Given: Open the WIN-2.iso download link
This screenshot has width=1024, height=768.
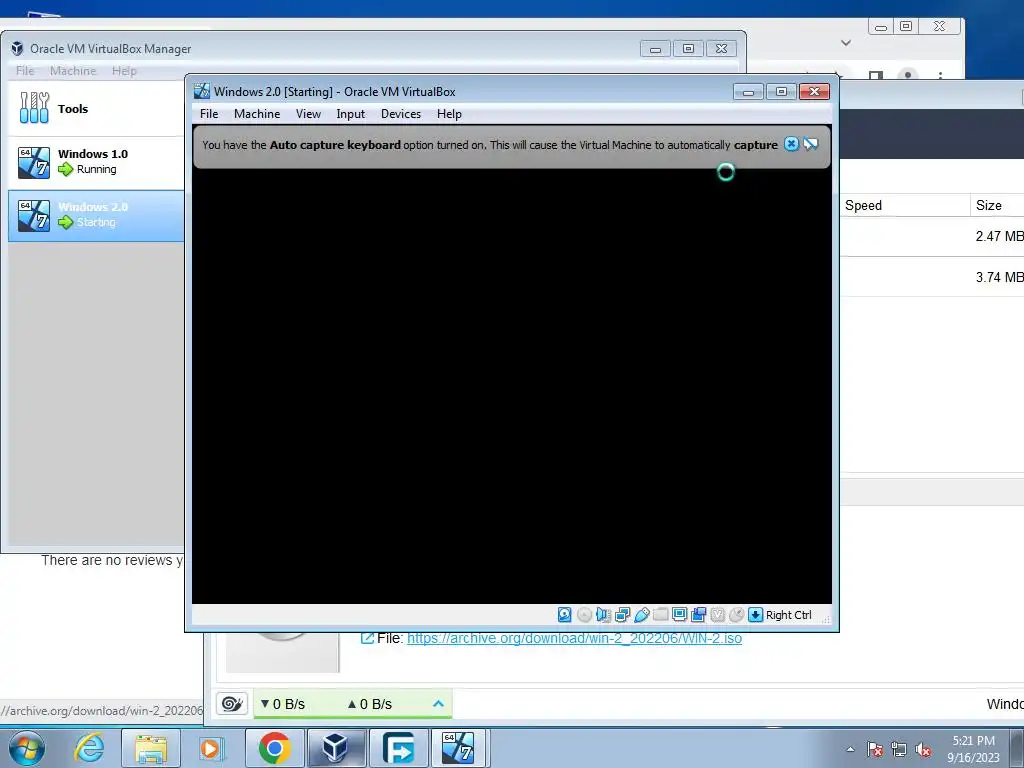Looking at the screenshot, I should [574, 638].
